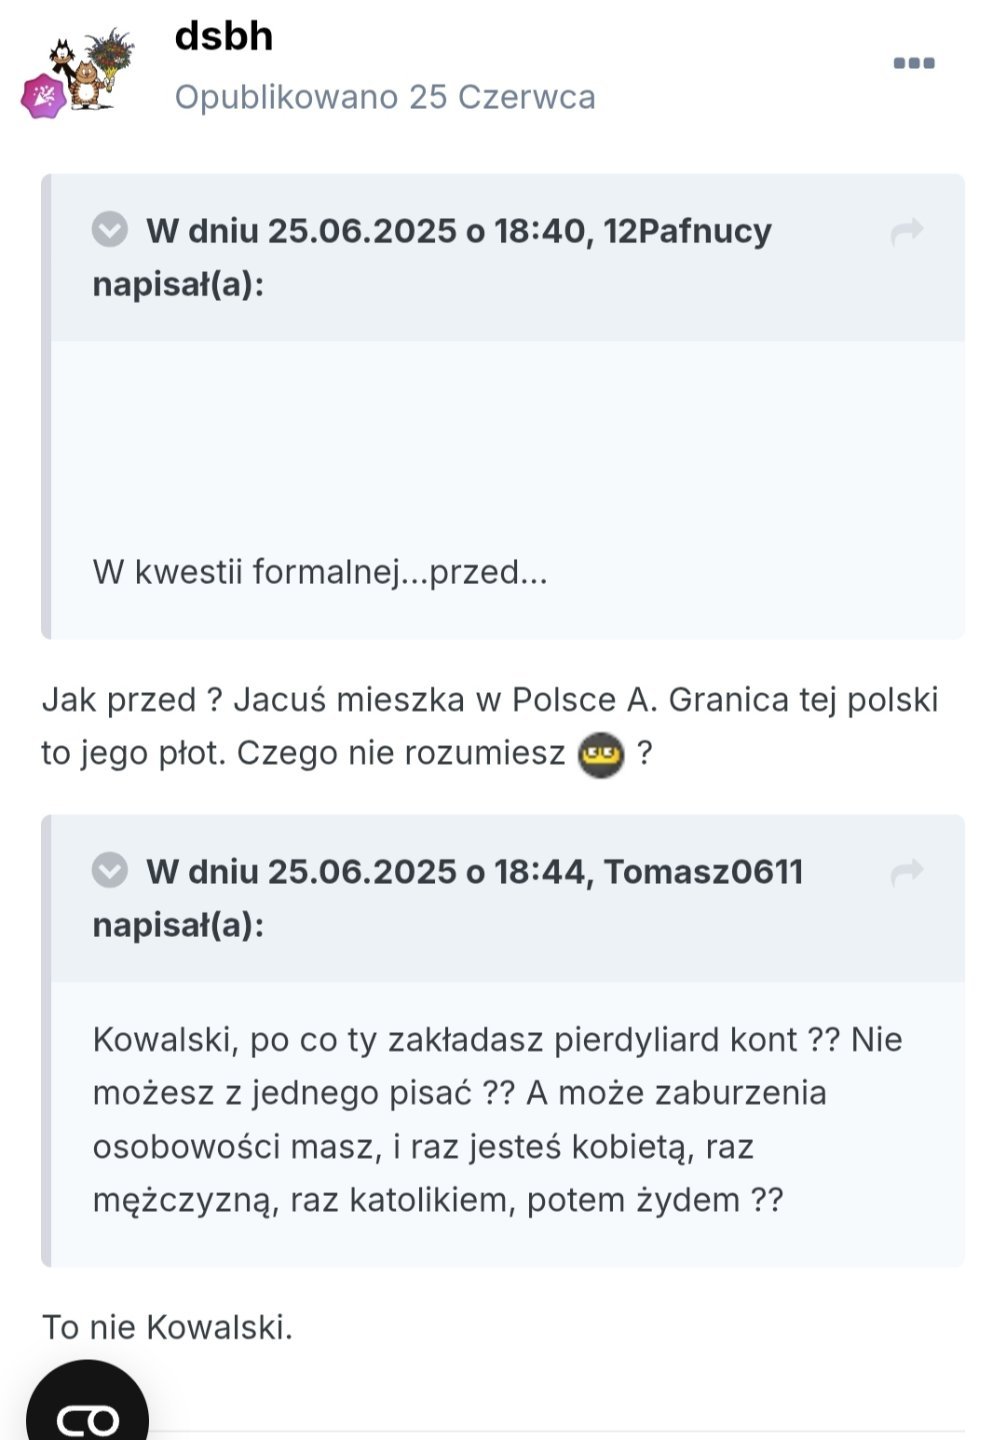Click the reply text "To nie Kowalski."
This screenshot has height=1440, width=1006.
click(167, 1327)
